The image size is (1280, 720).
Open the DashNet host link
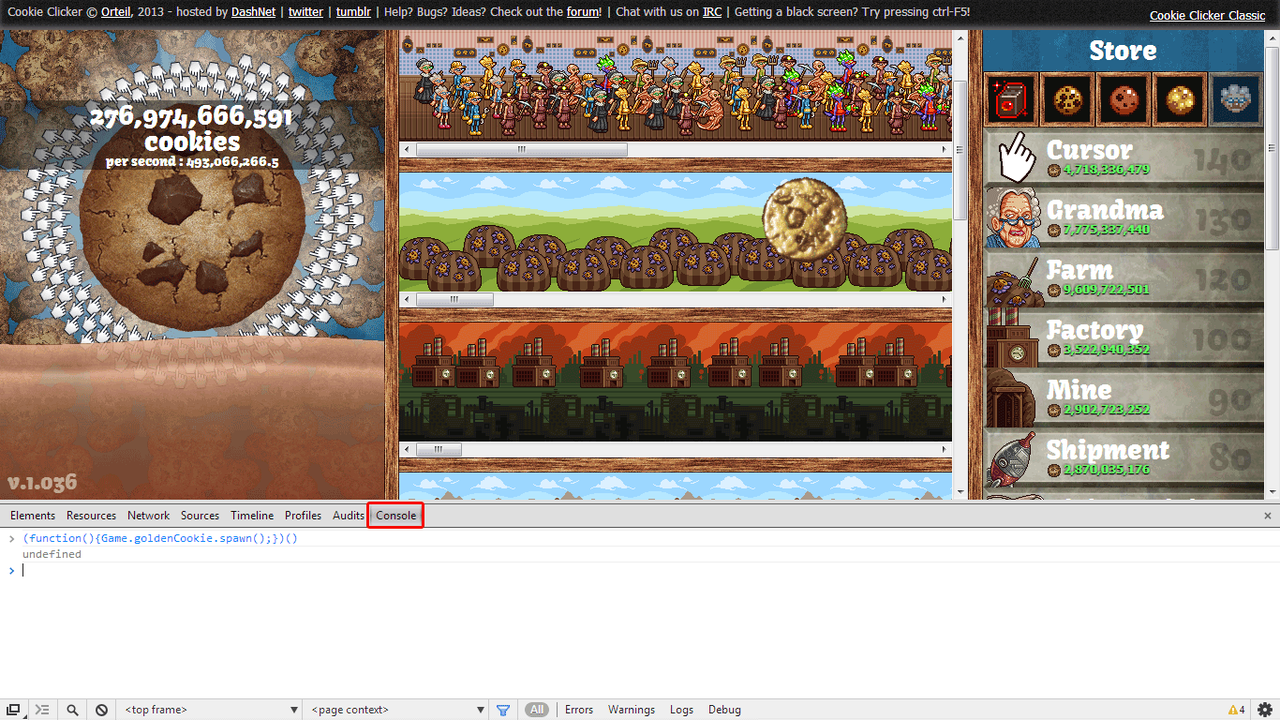[x=254, y=12]
